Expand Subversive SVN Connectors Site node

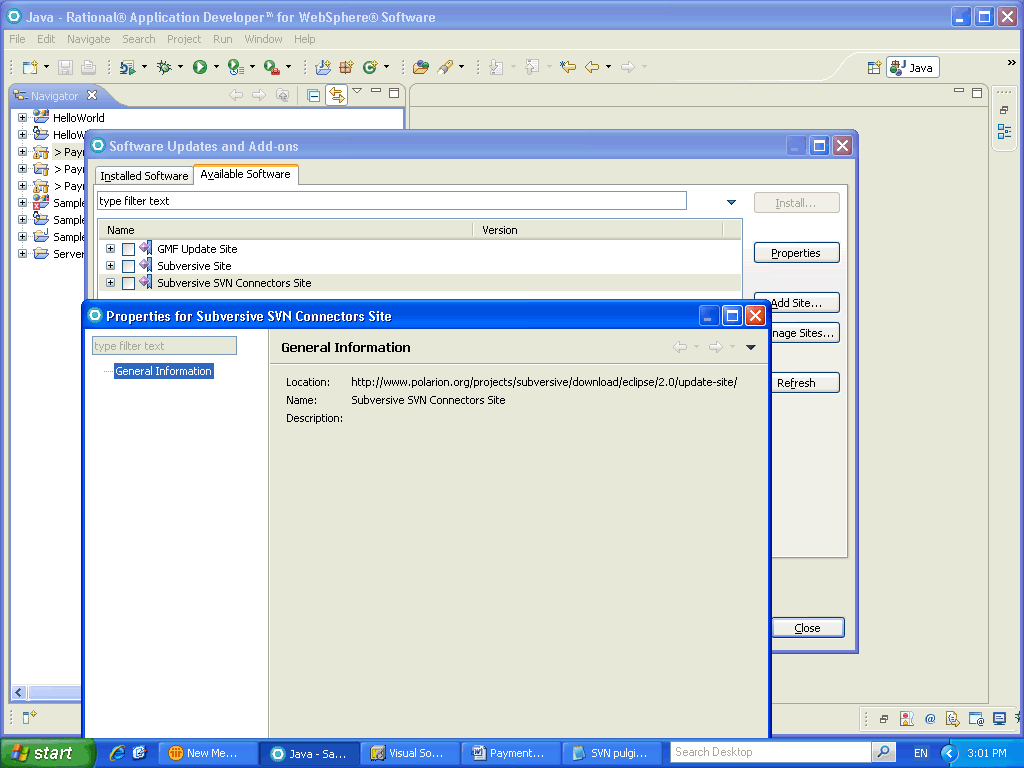pos(110,283)
